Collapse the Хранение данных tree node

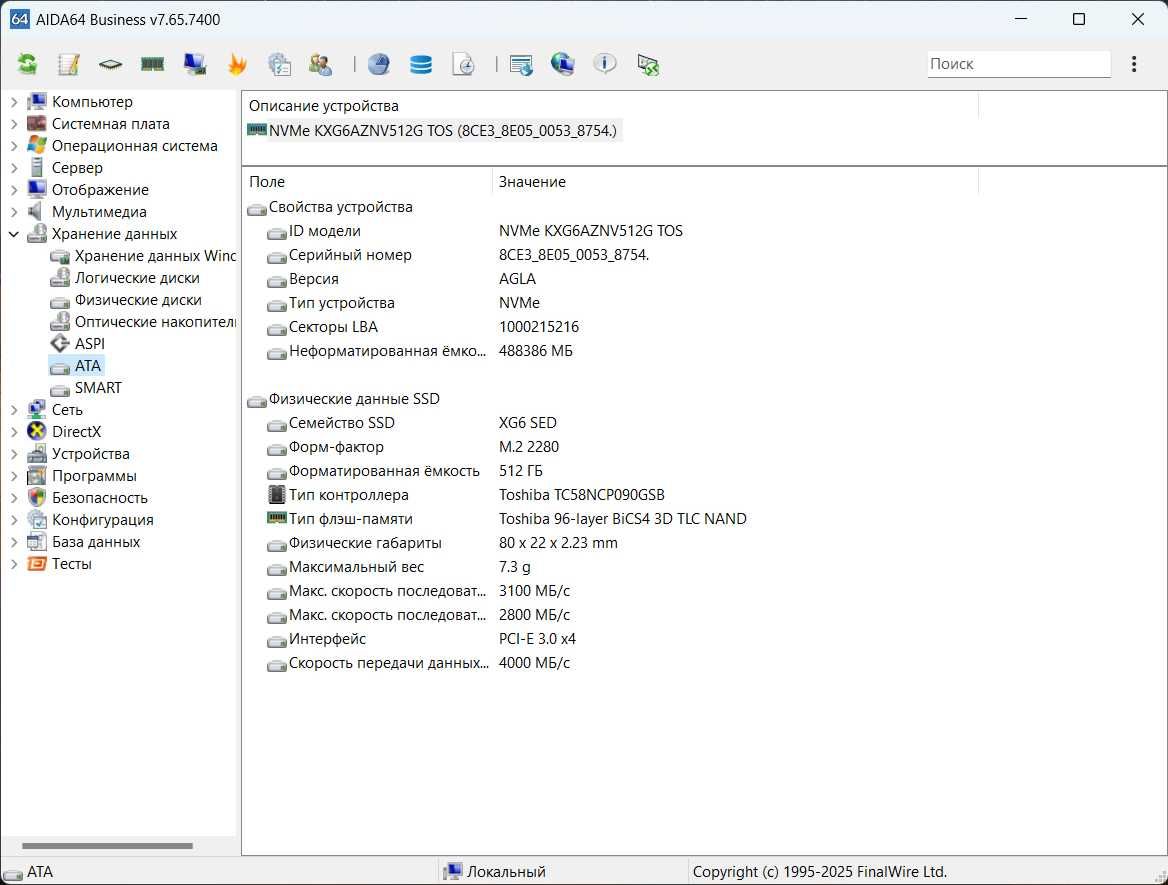[13, 234]
